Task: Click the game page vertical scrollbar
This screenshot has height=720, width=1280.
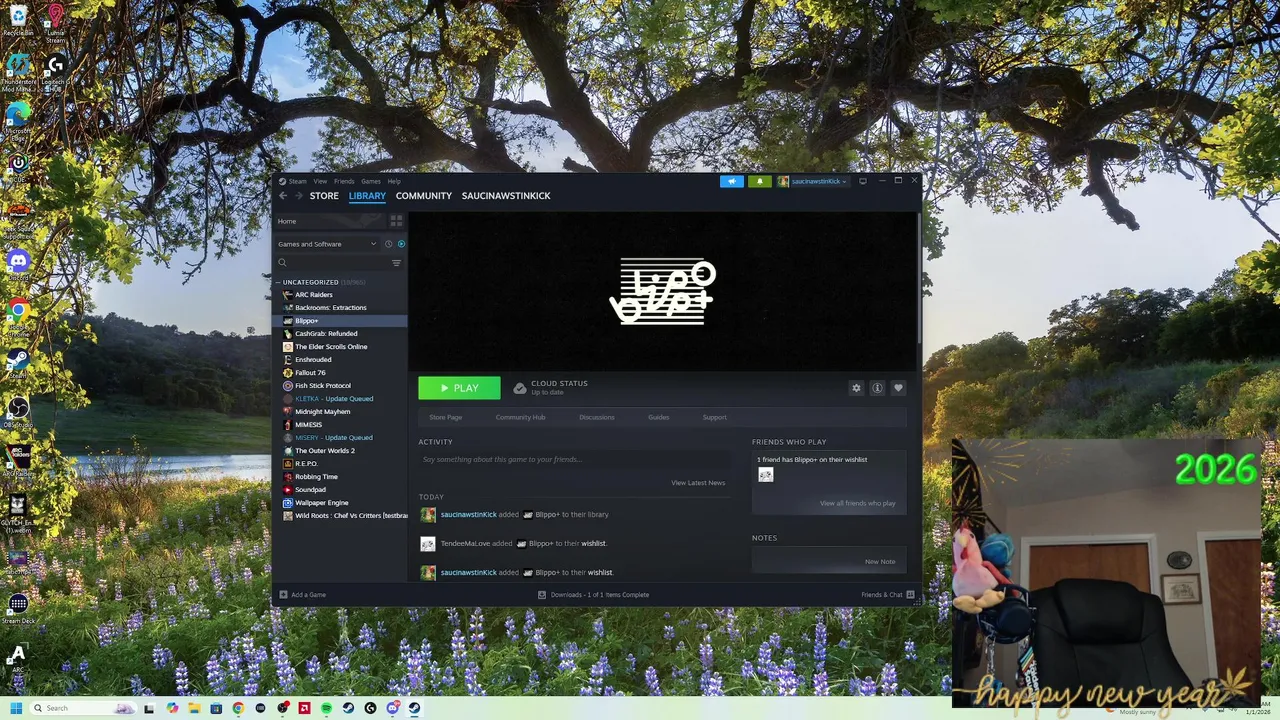Action: point(918,278)
